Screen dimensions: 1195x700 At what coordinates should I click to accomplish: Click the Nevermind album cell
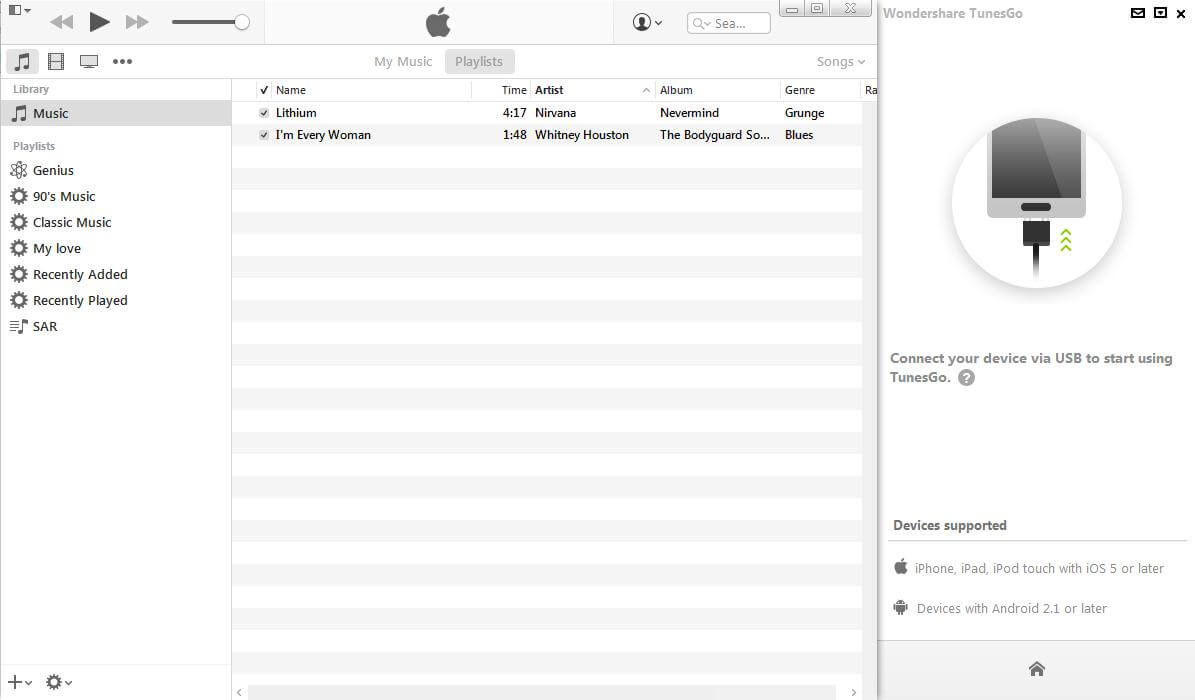689,113
